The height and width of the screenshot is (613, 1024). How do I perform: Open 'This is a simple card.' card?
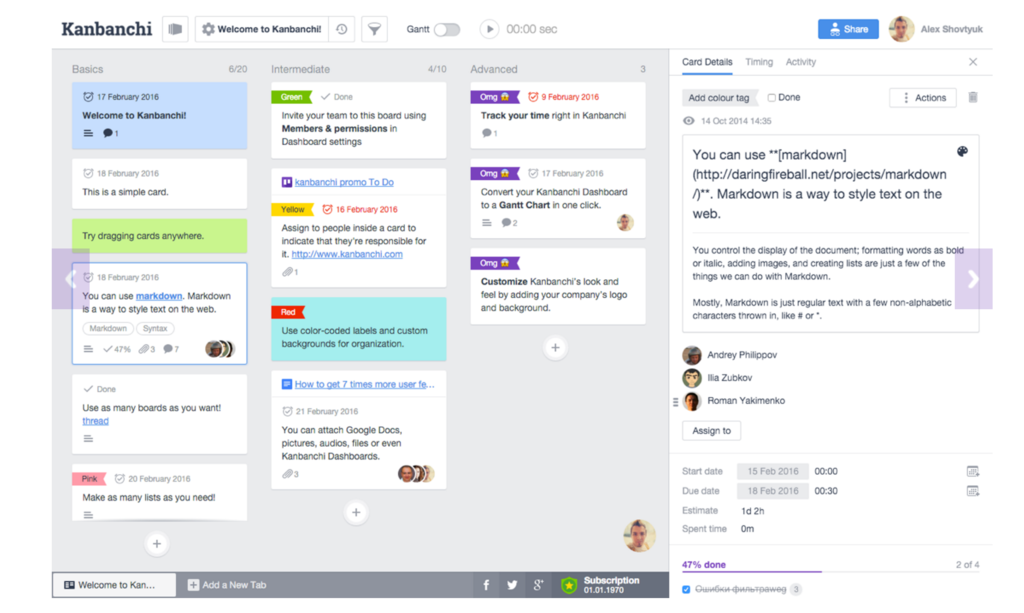point(159,183)
